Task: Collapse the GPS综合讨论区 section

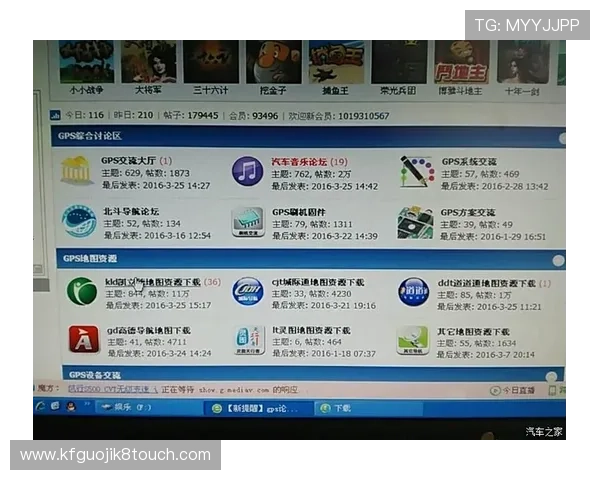Action: 562,139
